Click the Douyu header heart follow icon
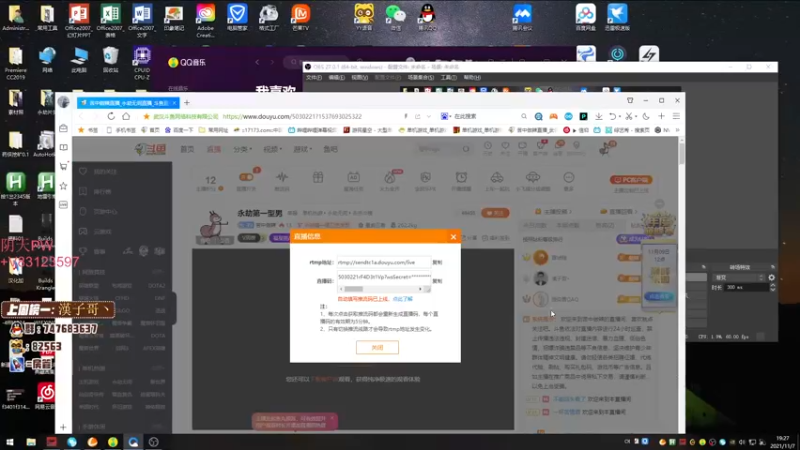The image size is (800, 450). click(505, 146)
